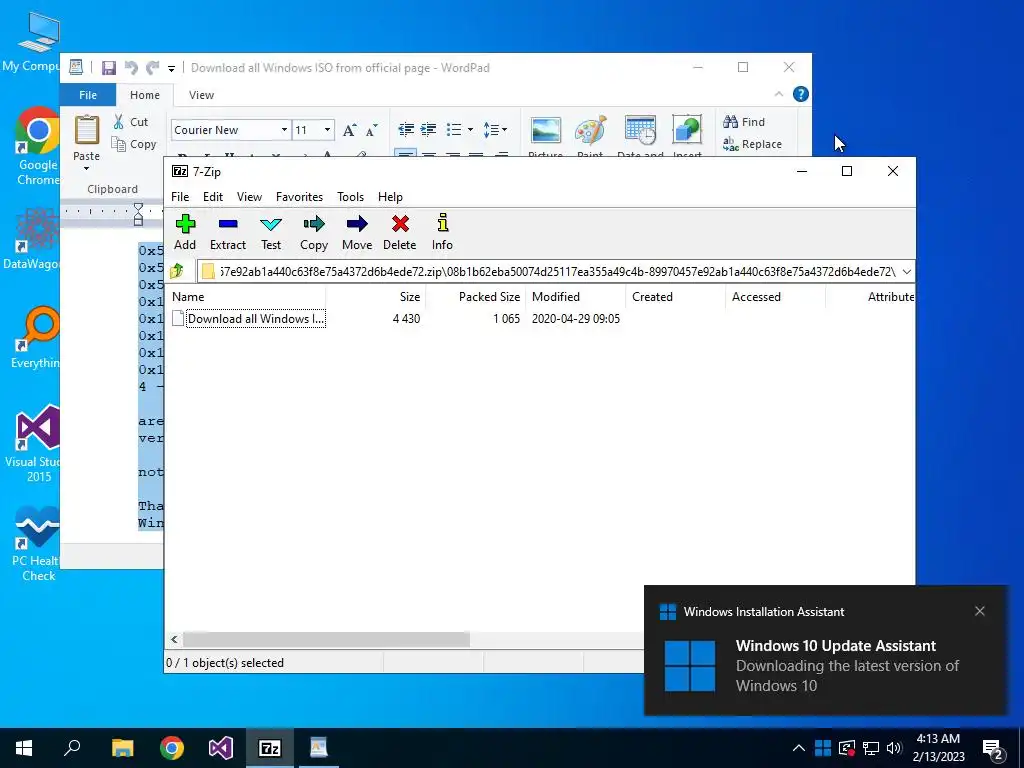Run Test on archive in 7-Zip
This screenshot has height=768, width=1024.
[x=271, y=232]
